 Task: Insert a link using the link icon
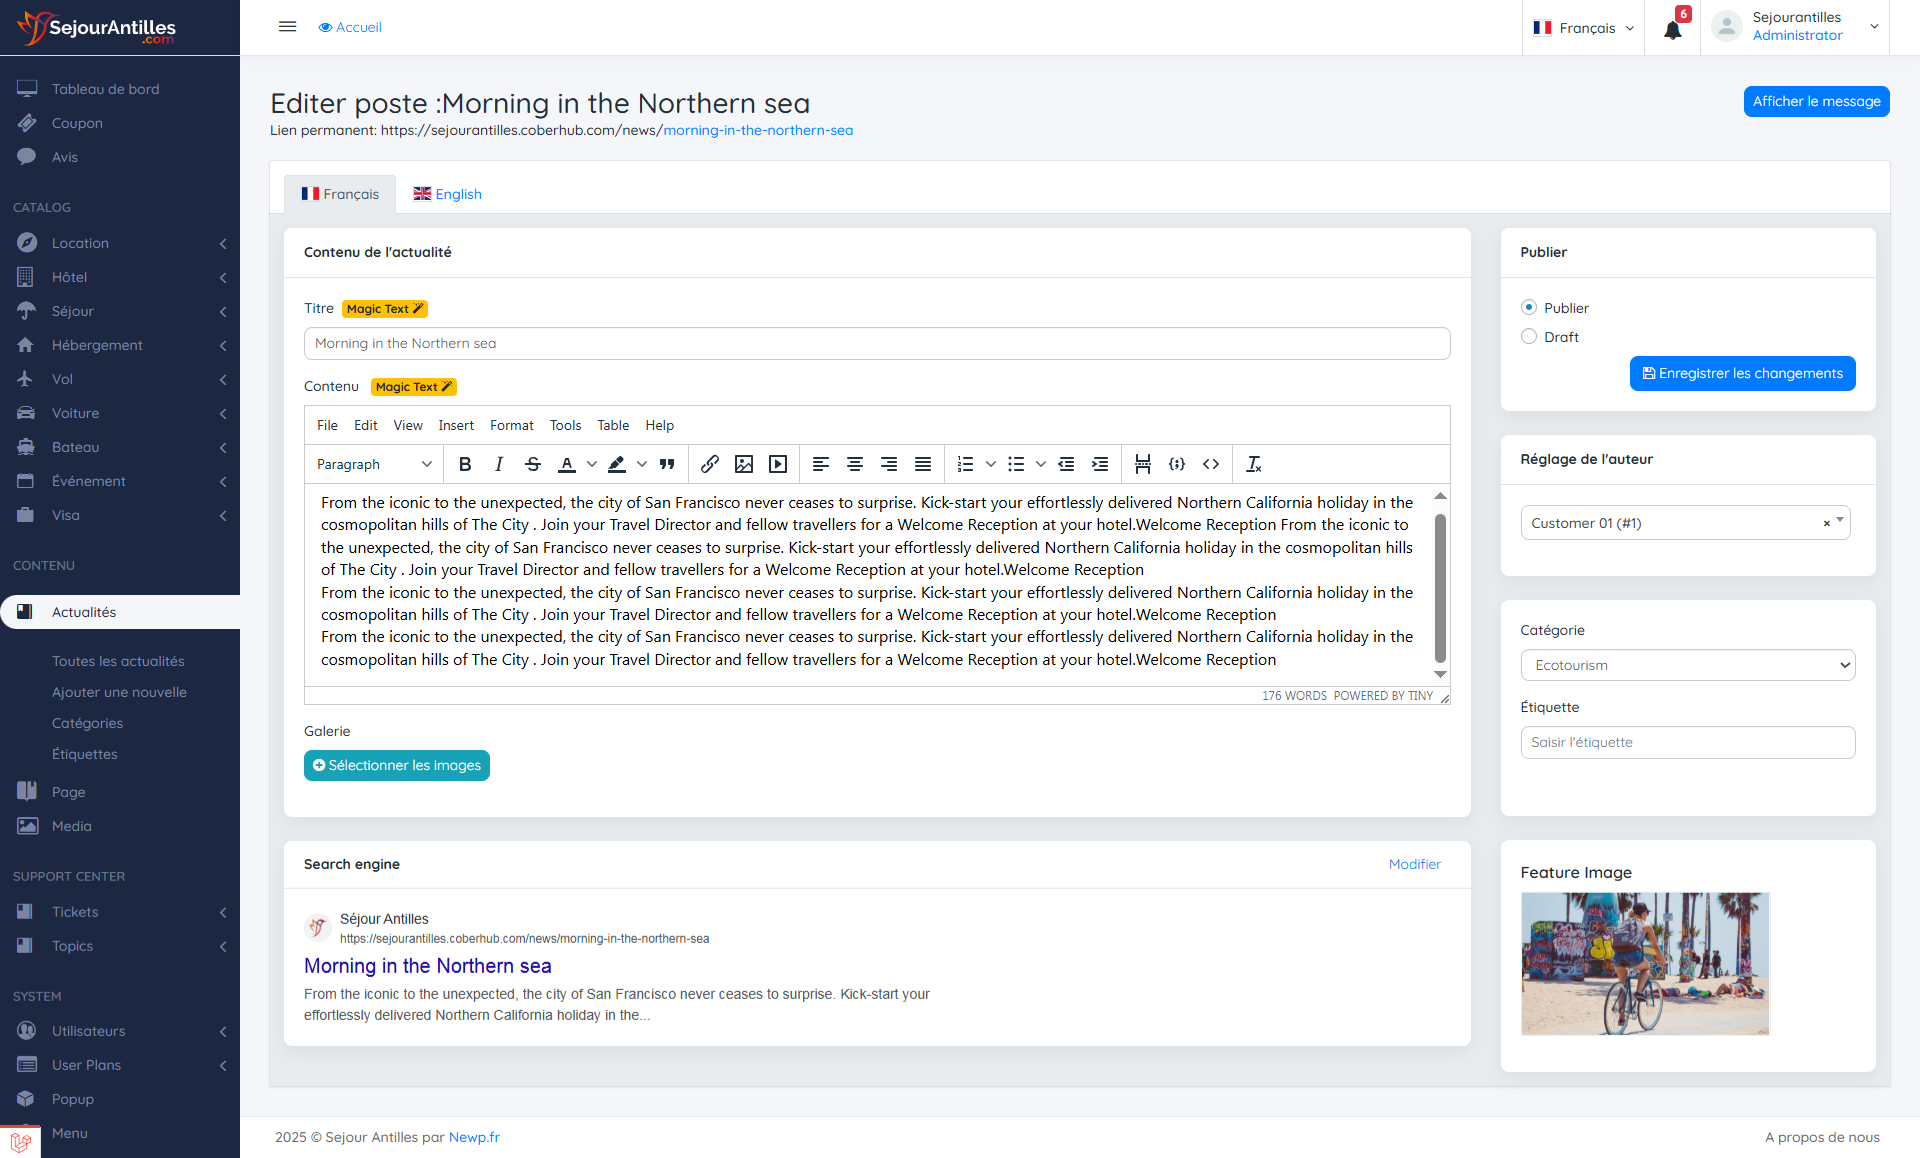tap(710, 464)
